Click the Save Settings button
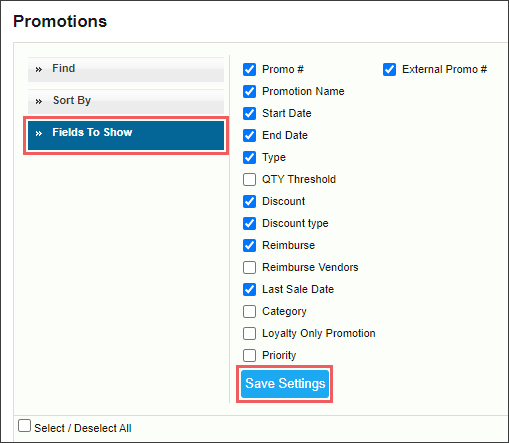509x443 pixels. (x=285, y=384)
